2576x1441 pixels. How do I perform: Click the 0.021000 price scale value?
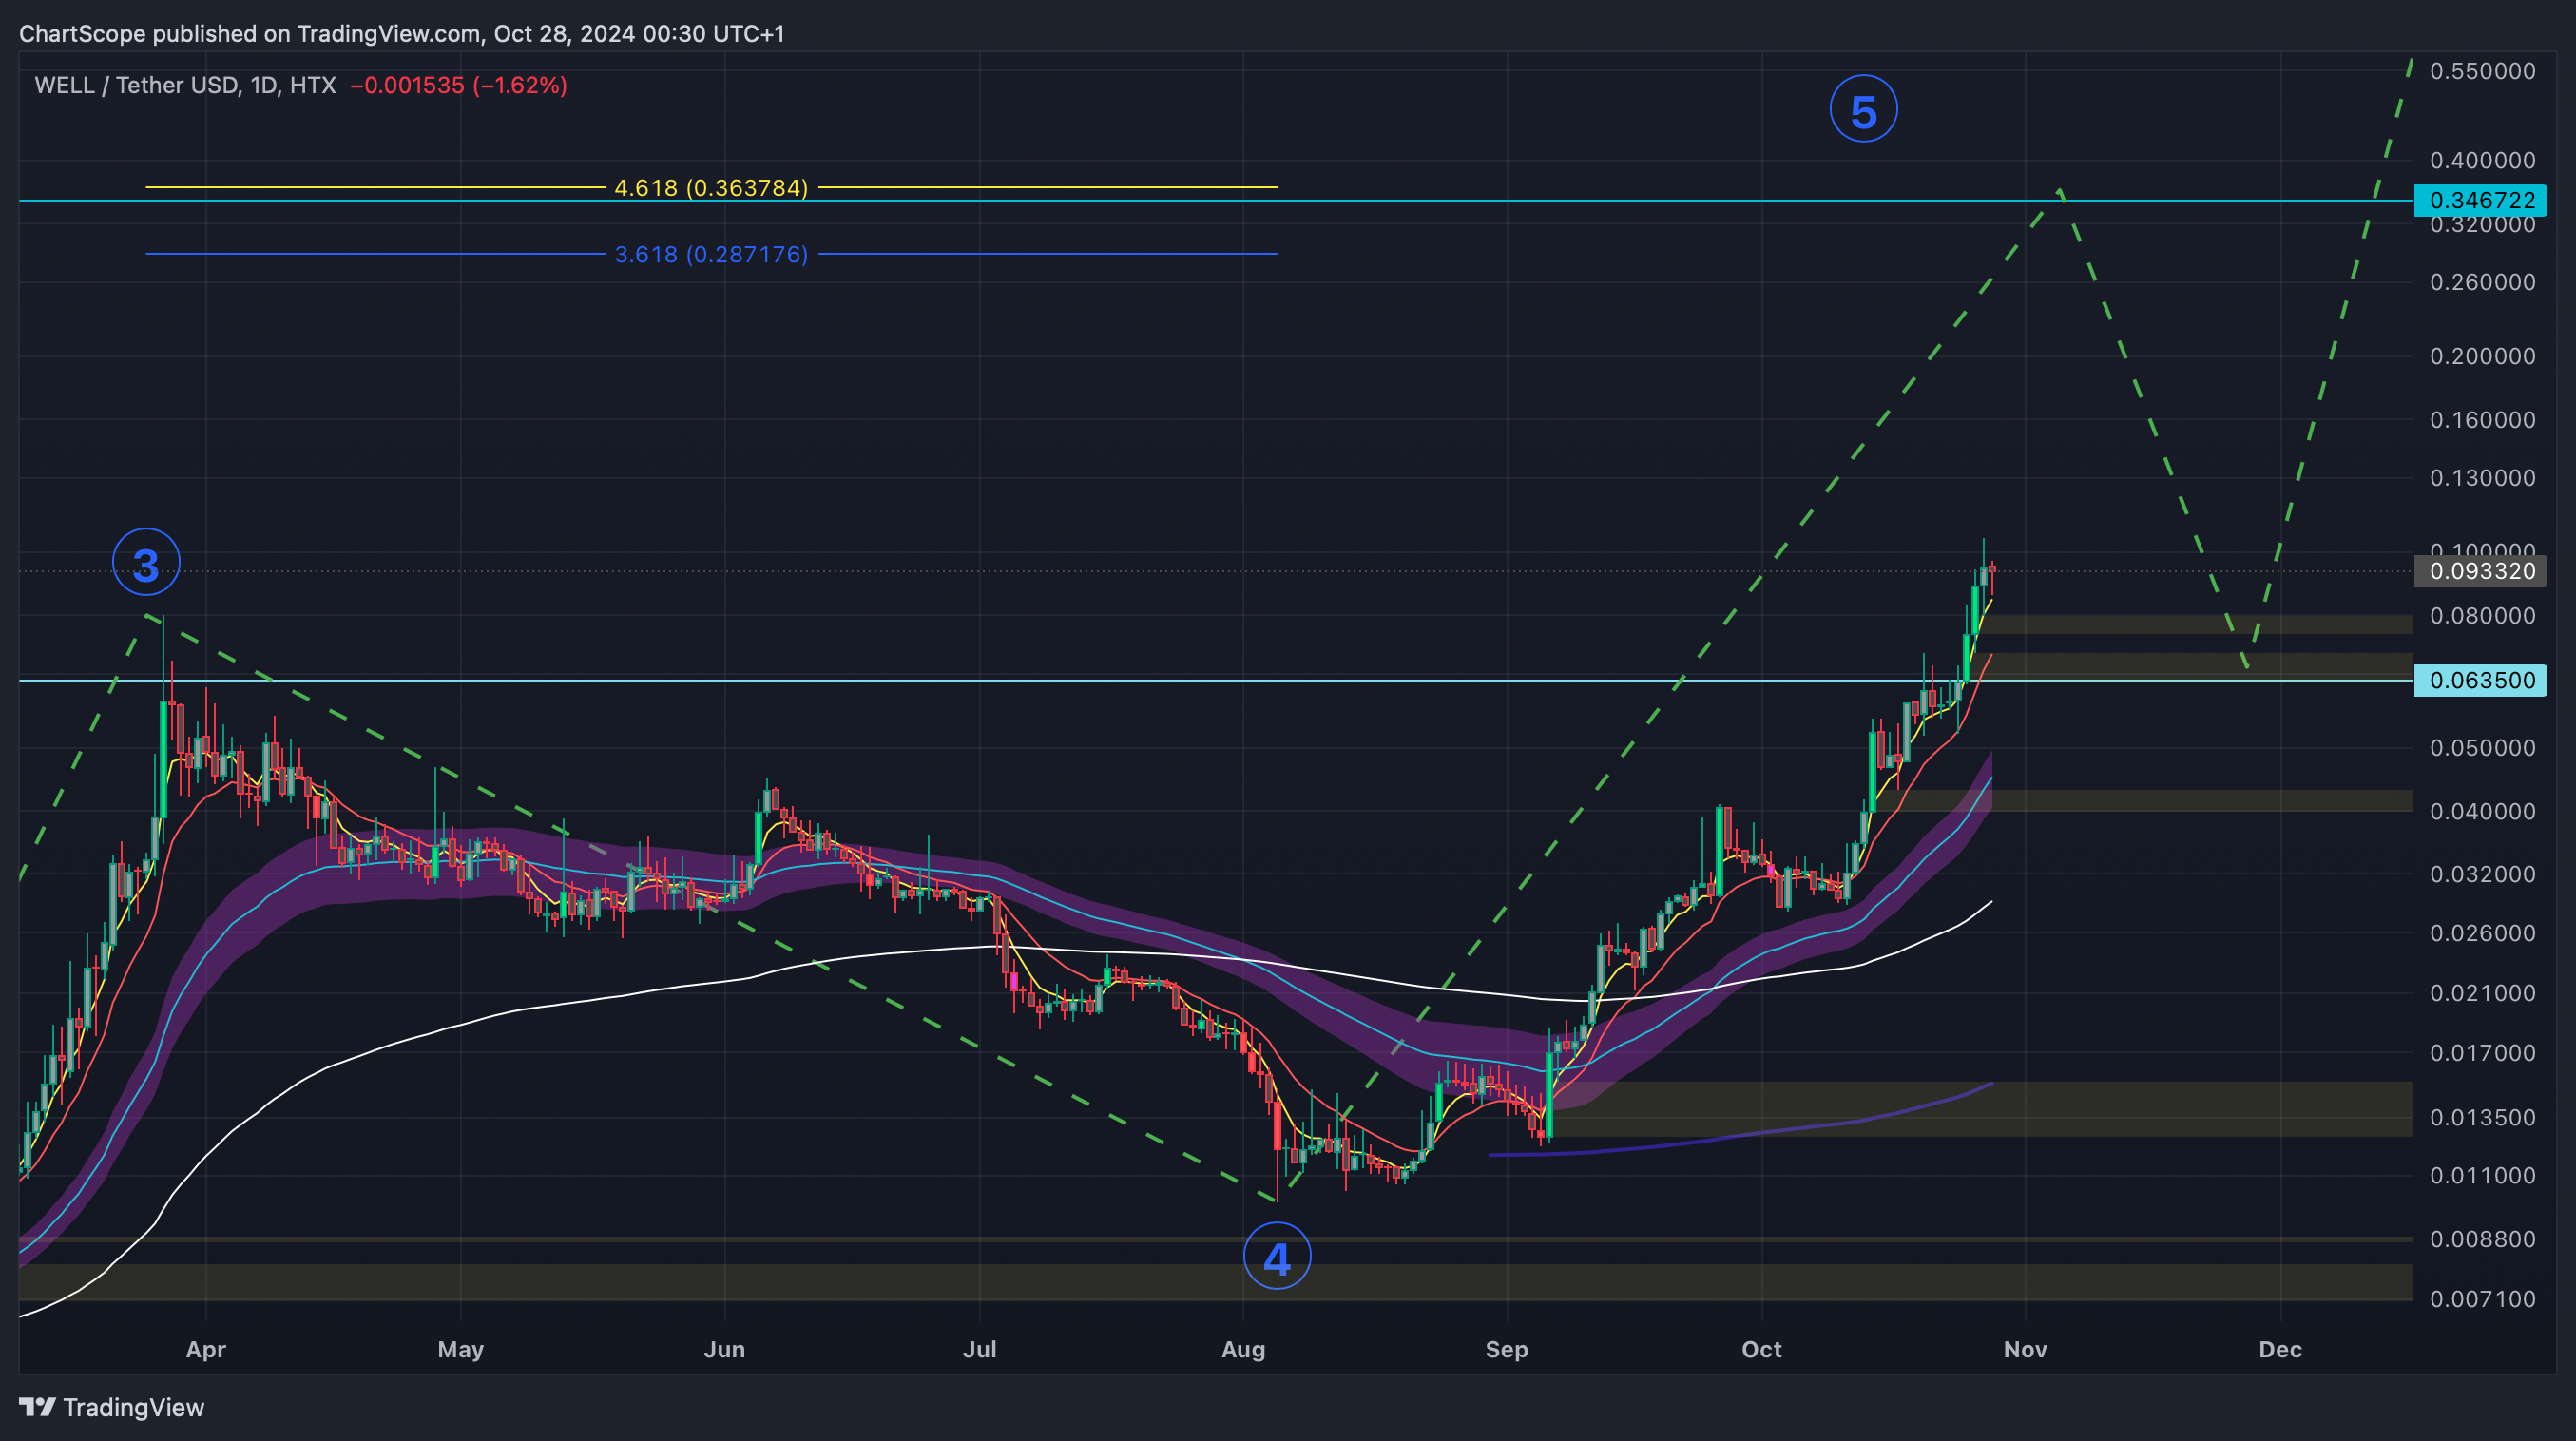point(2483,993)
